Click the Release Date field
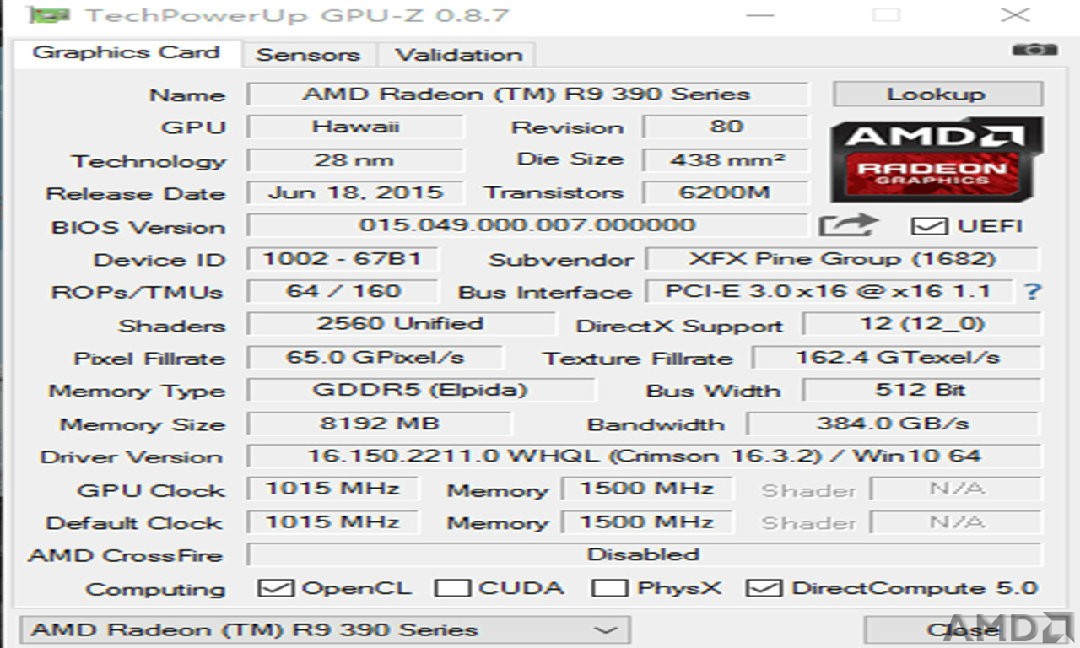1080x648 pixels. click(355, 192)
